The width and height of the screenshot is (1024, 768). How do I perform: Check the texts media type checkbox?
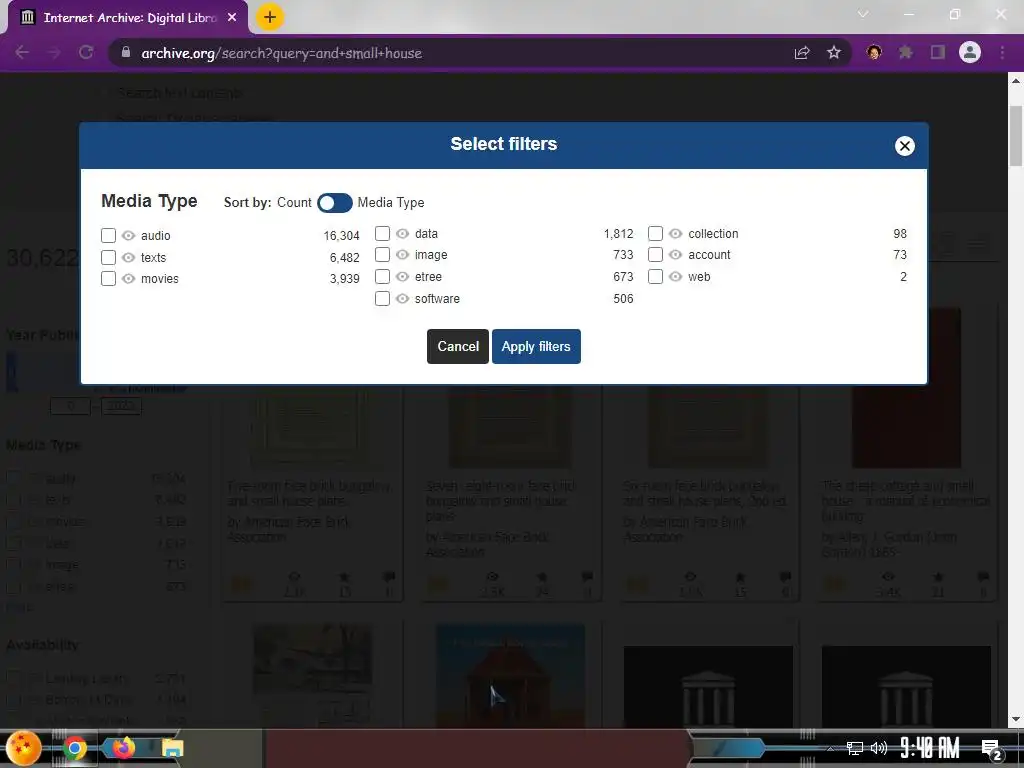point(108,257)
